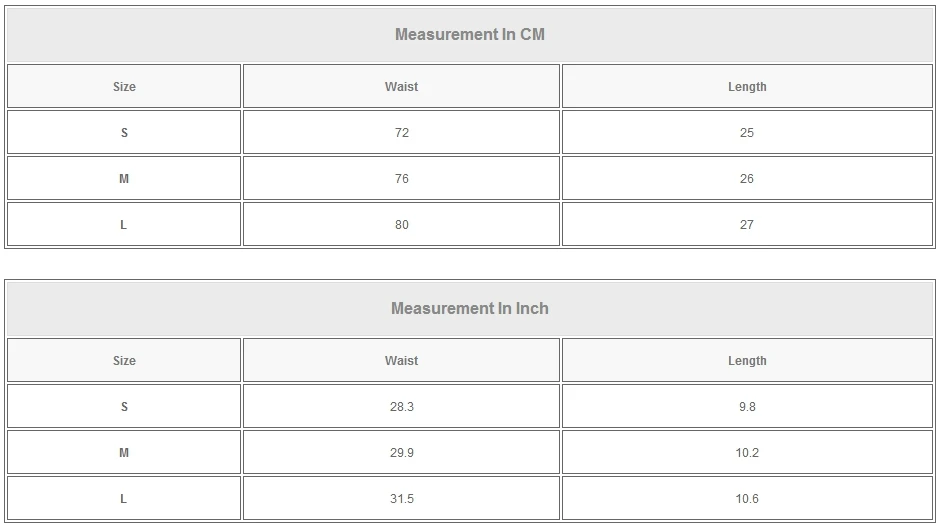The height and width of the screenshot is (526, 937).
Task: Click the length value 27 cell
Action: pyautogui.click(x=747, y=225)
